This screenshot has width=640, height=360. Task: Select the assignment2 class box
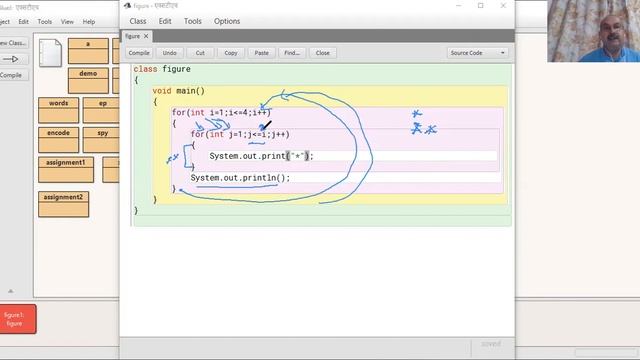tap(63, 204)
